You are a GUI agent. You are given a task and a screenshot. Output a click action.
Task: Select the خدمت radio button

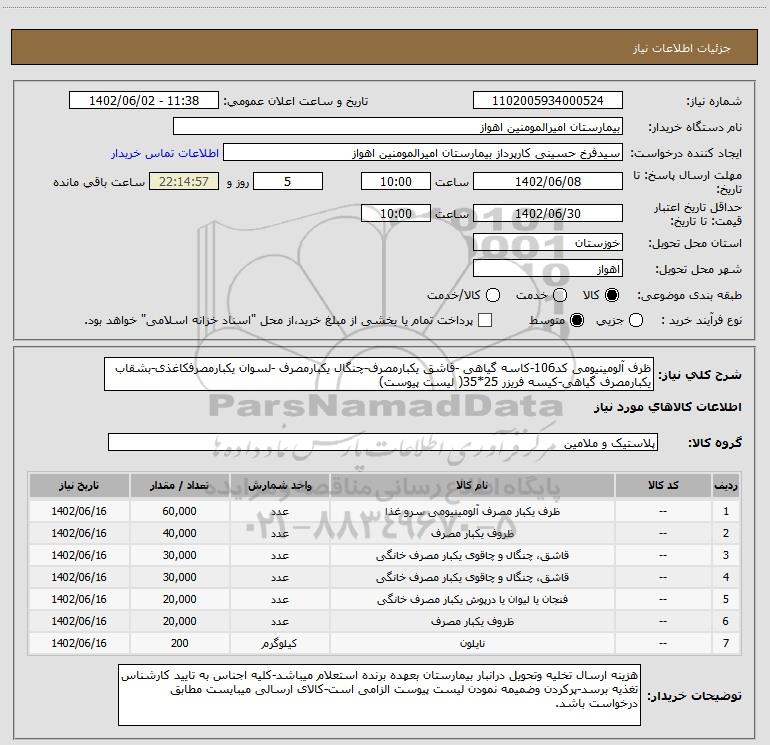[x=560, y=295]
